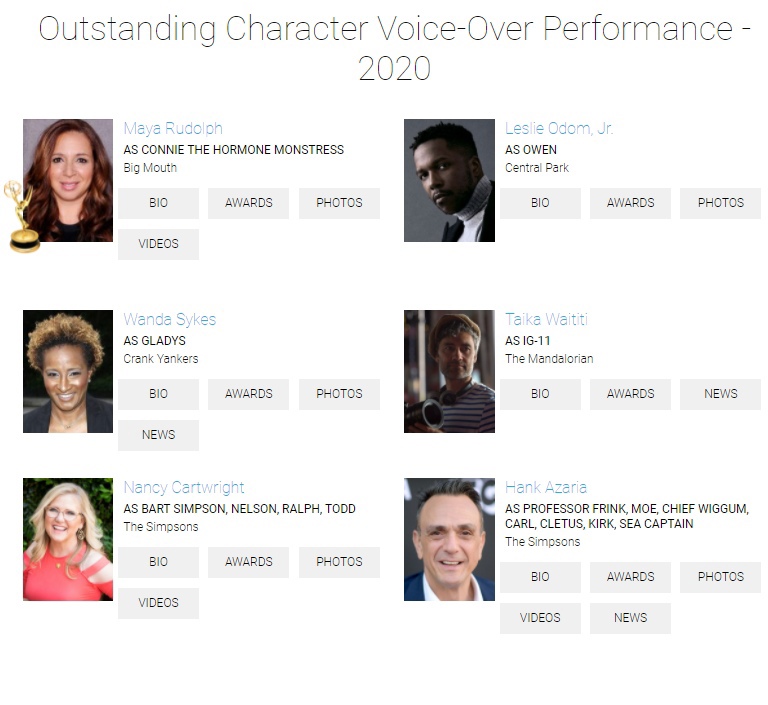The width and height of the screenshot is (768, 705).
Task: Open Taika Waititi's Bio button
Action: click(540, 394)
